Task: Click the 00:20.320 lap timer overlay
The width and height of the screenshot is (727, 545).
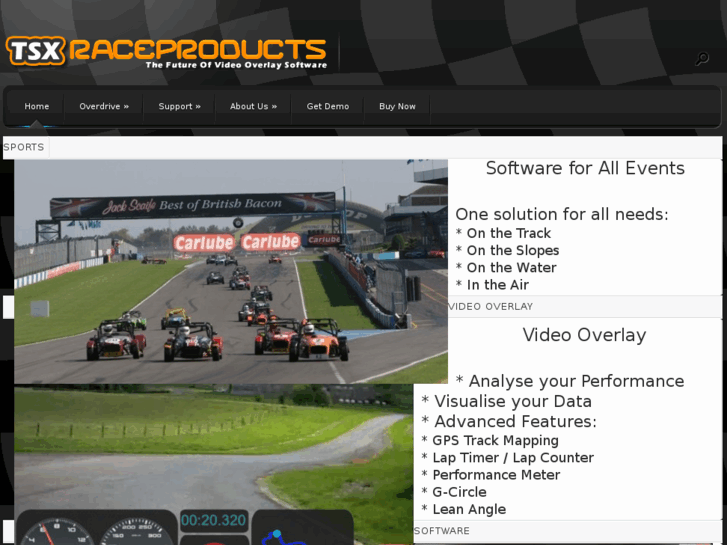Action: (x=214, y=520)
